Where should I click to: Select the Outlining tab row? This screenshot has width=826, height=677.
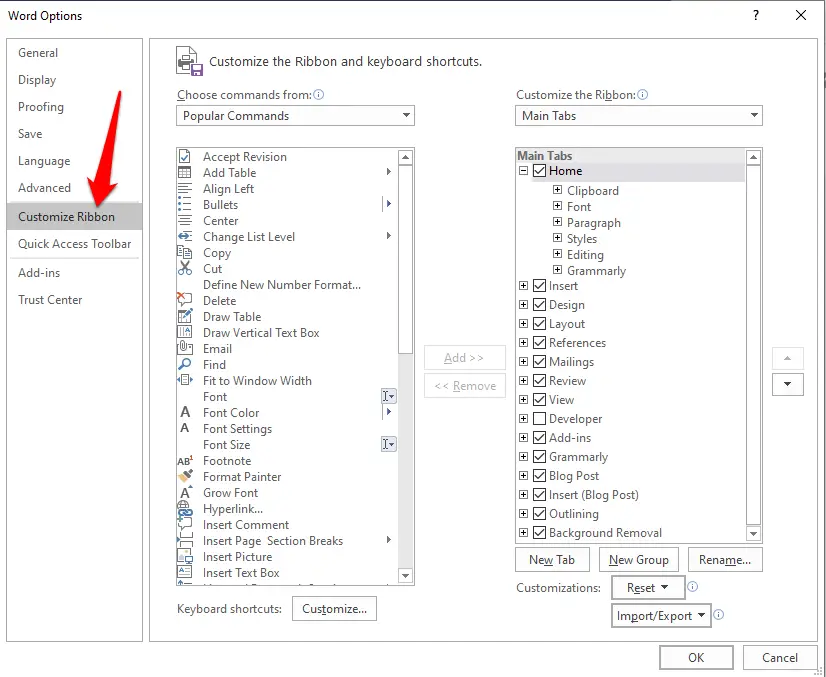pos(574,514)
